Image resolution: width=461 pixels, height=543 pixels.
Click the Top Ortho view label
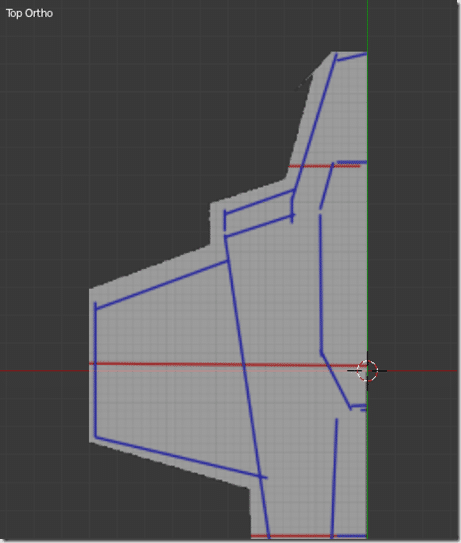coord(29,14)
